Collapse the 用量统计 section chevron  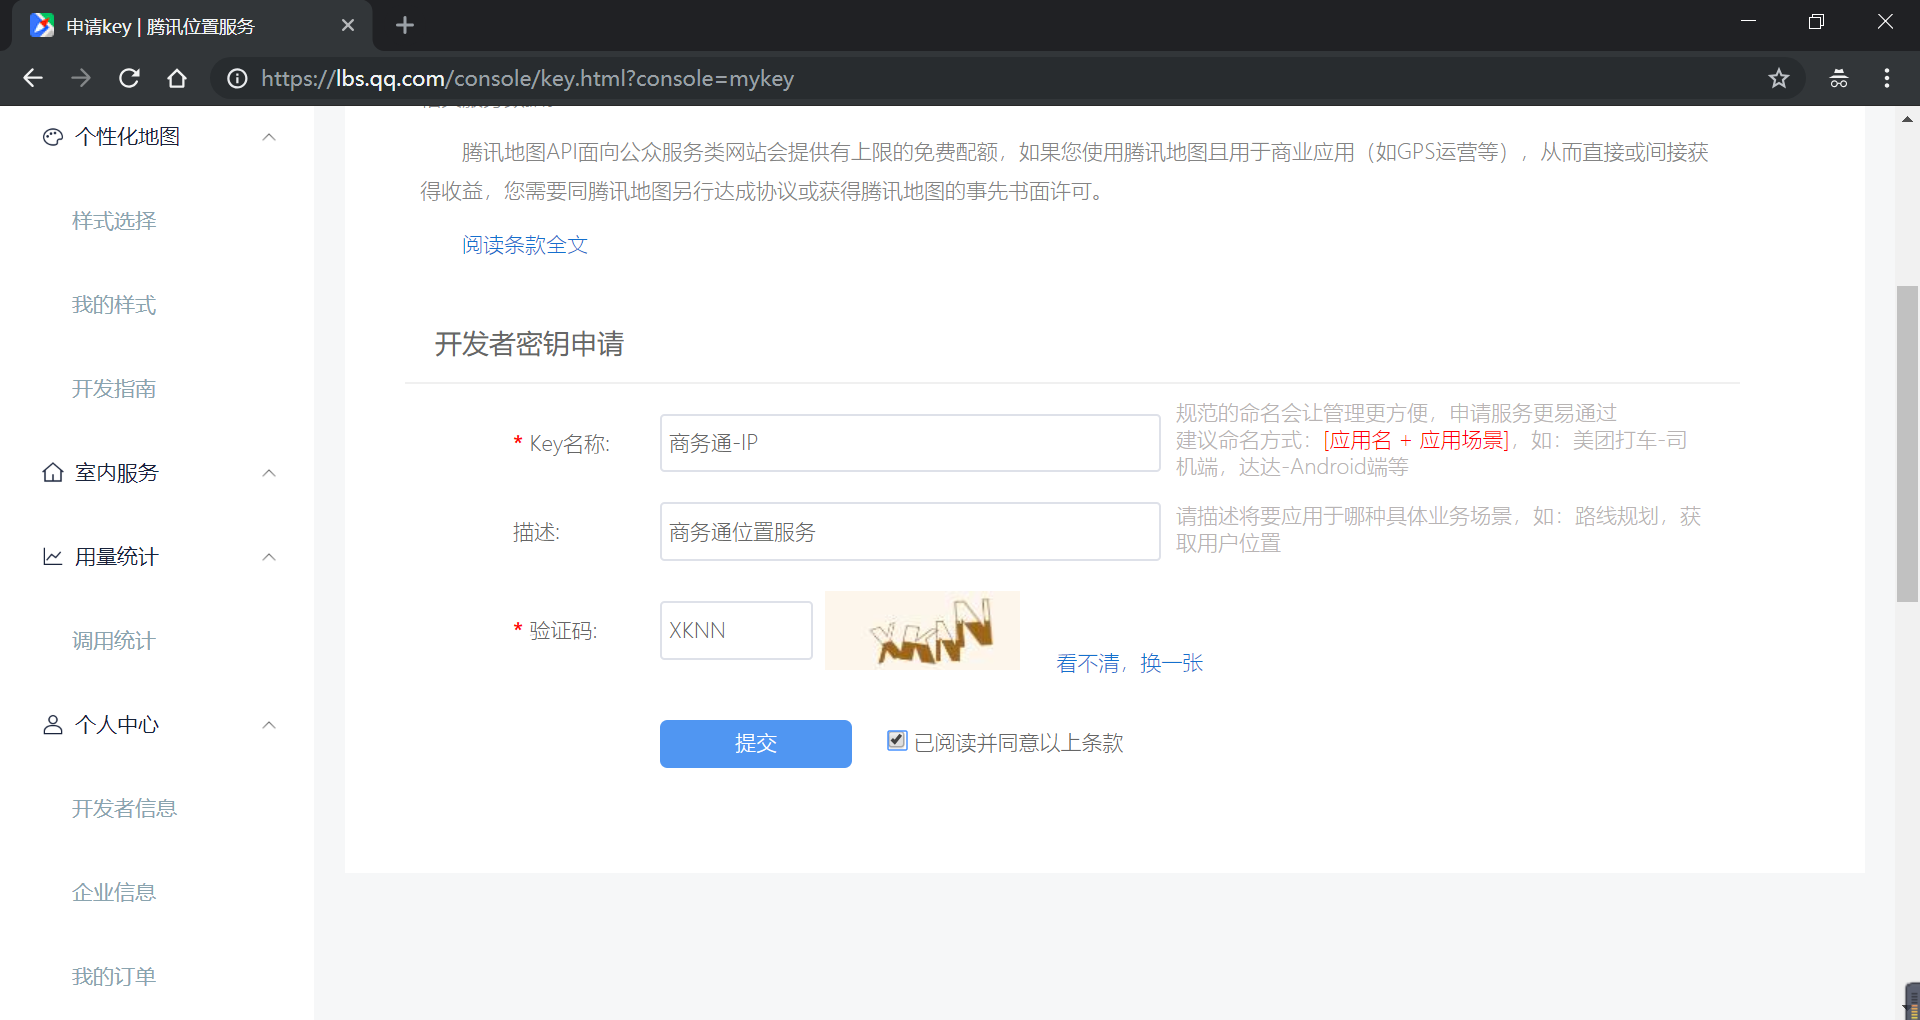[269, 556]
